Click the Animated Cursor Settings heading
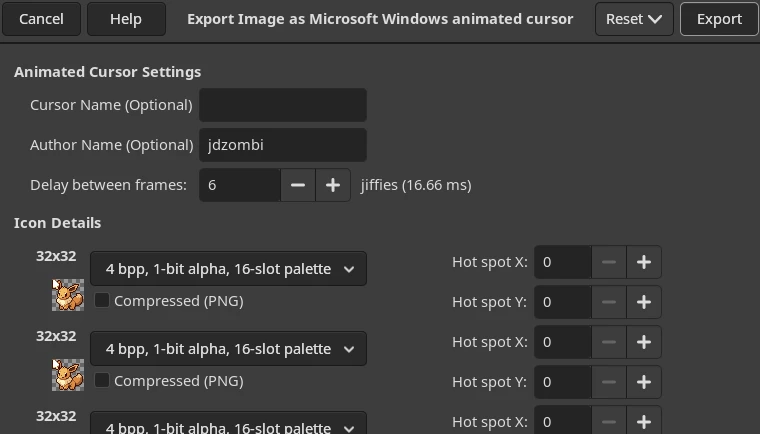This screenshot has width=760, height=434. pyautogui.click(x=108, y=72)
